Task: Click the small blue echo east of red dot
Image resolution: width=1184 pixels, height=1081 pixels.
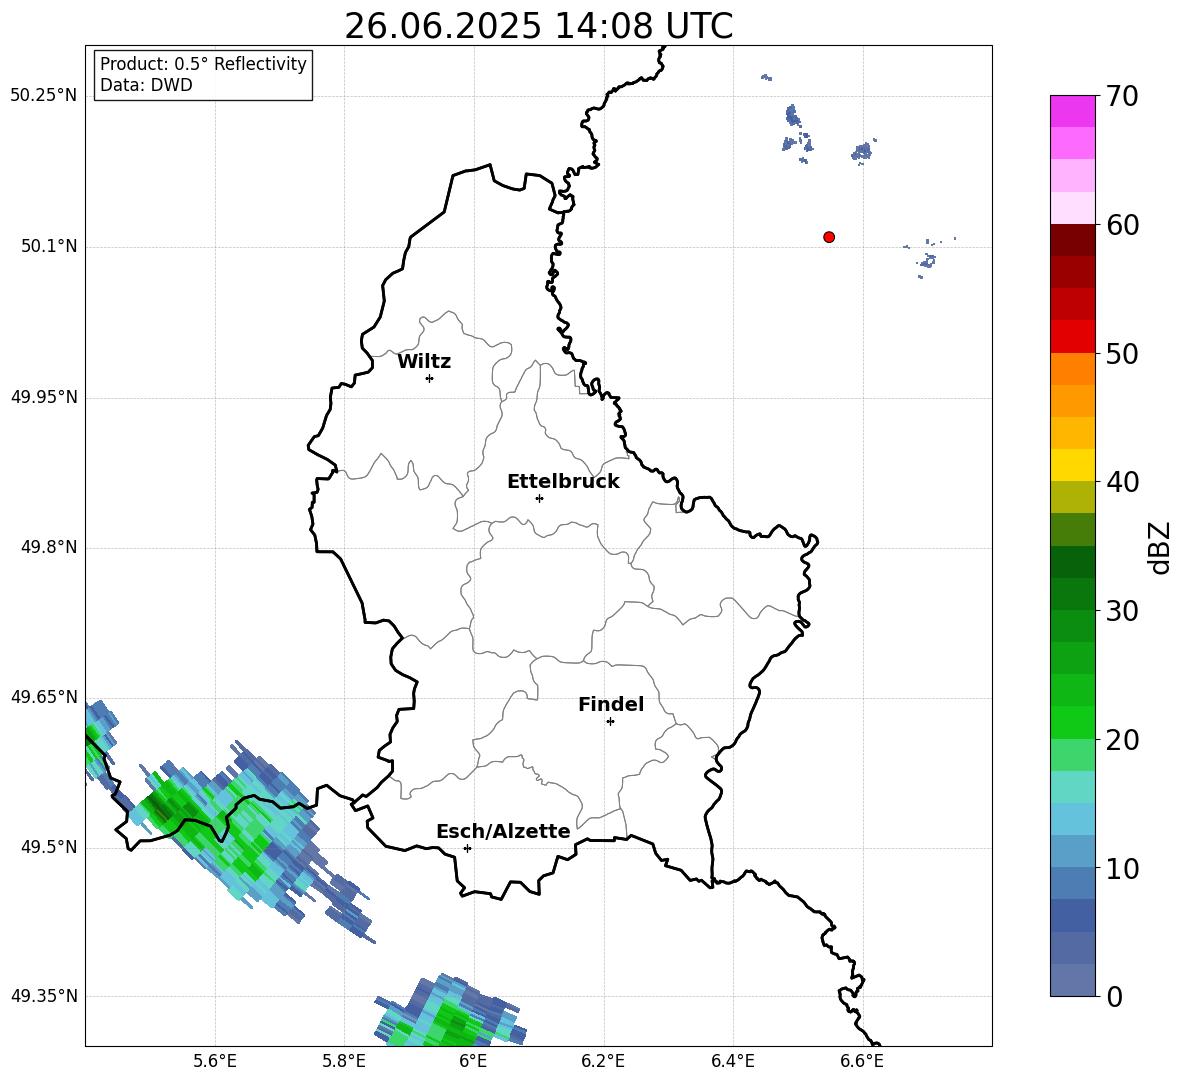Action: (x=927, y=259)
